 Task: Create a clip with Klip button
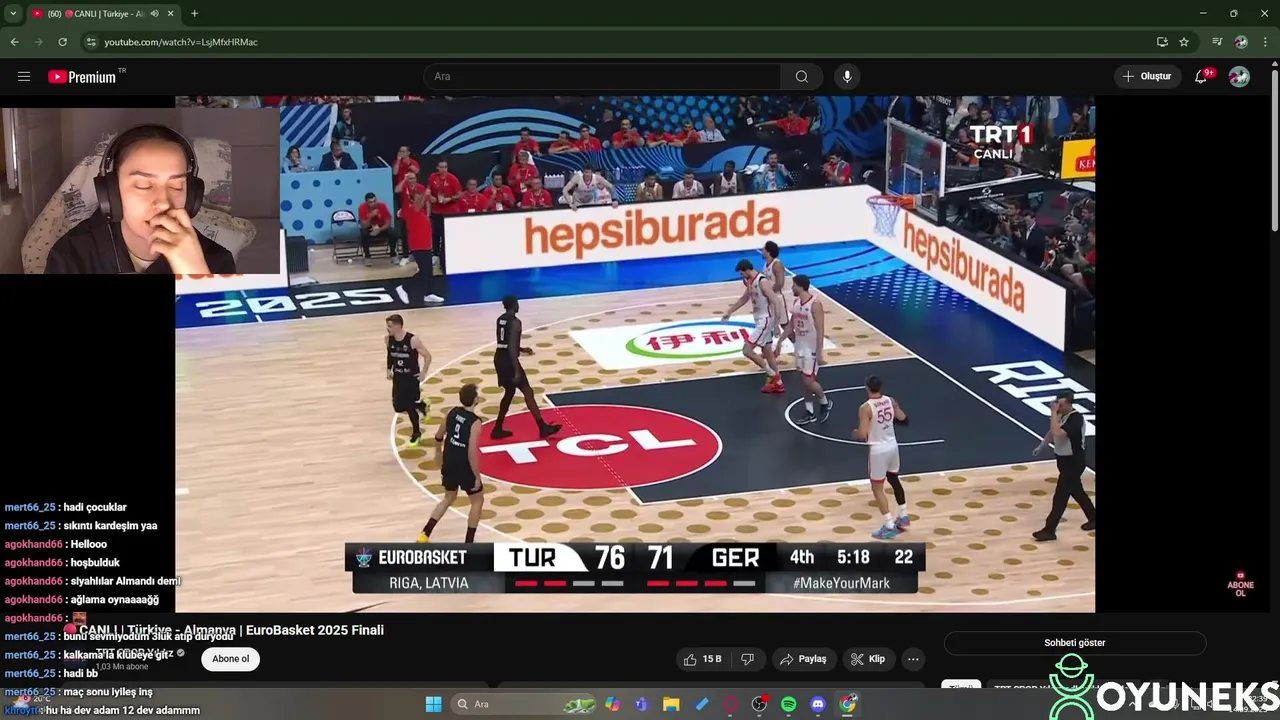(868, 659)
